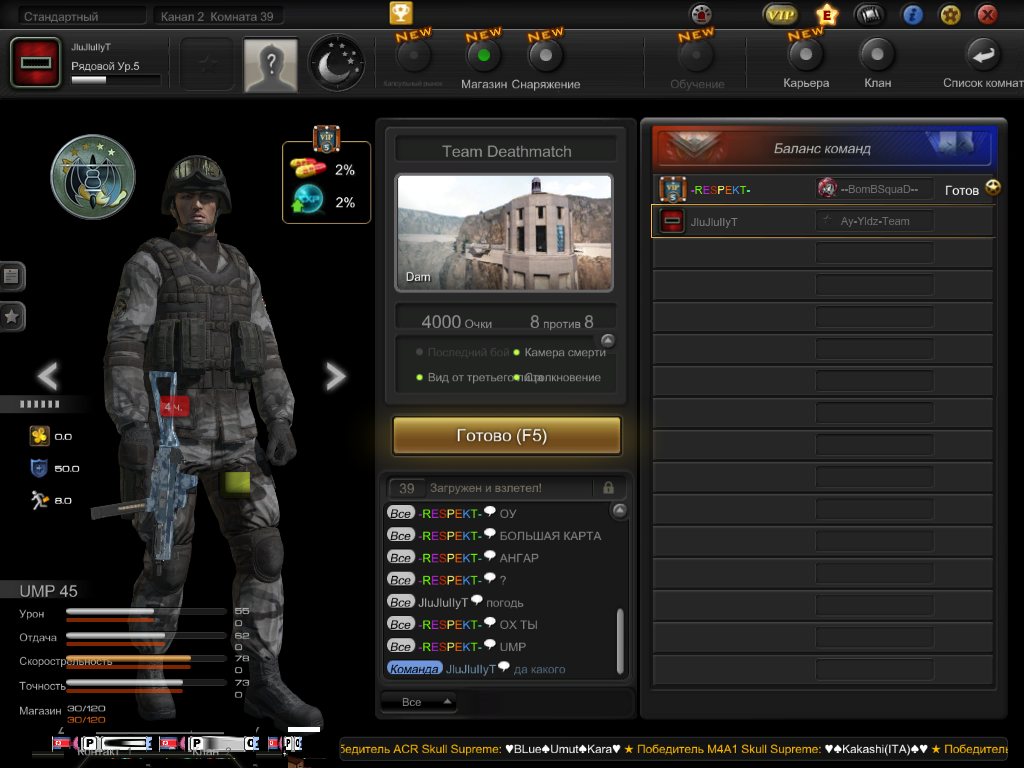1024x768 pixels.
Task: Open the capsule market dial
Action: pyautogui.click(x=413, y=57)
